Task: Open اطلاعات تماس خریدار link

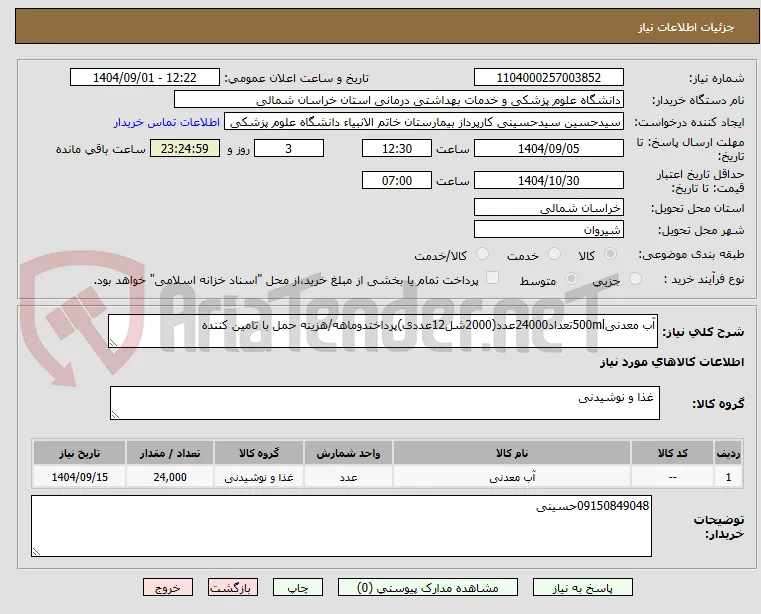Action: coord(167,122)
